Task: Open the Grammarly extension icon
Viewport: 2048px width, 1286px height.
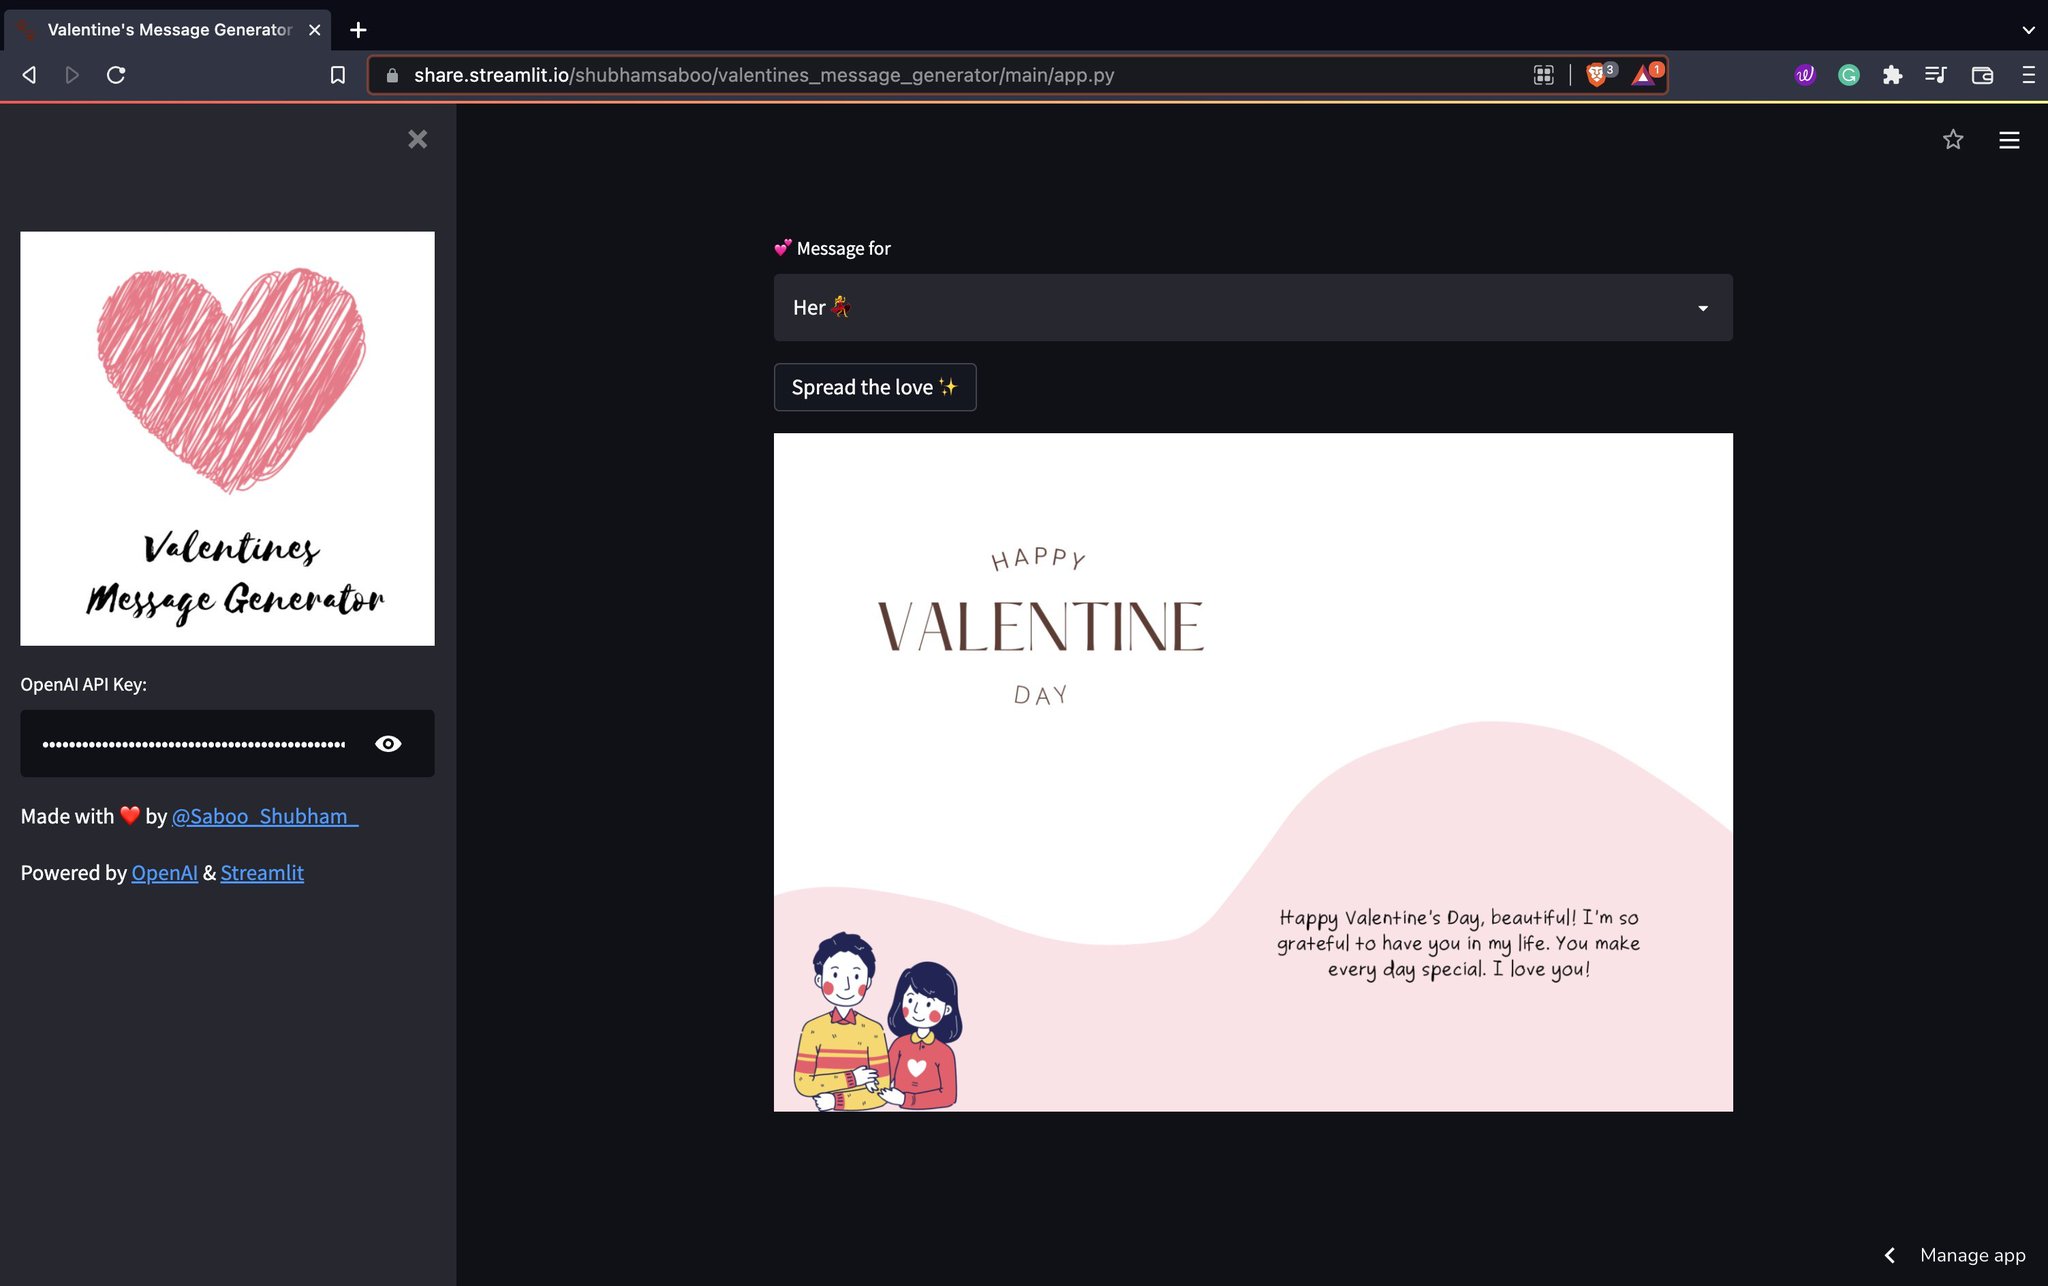Action: 1849,75
